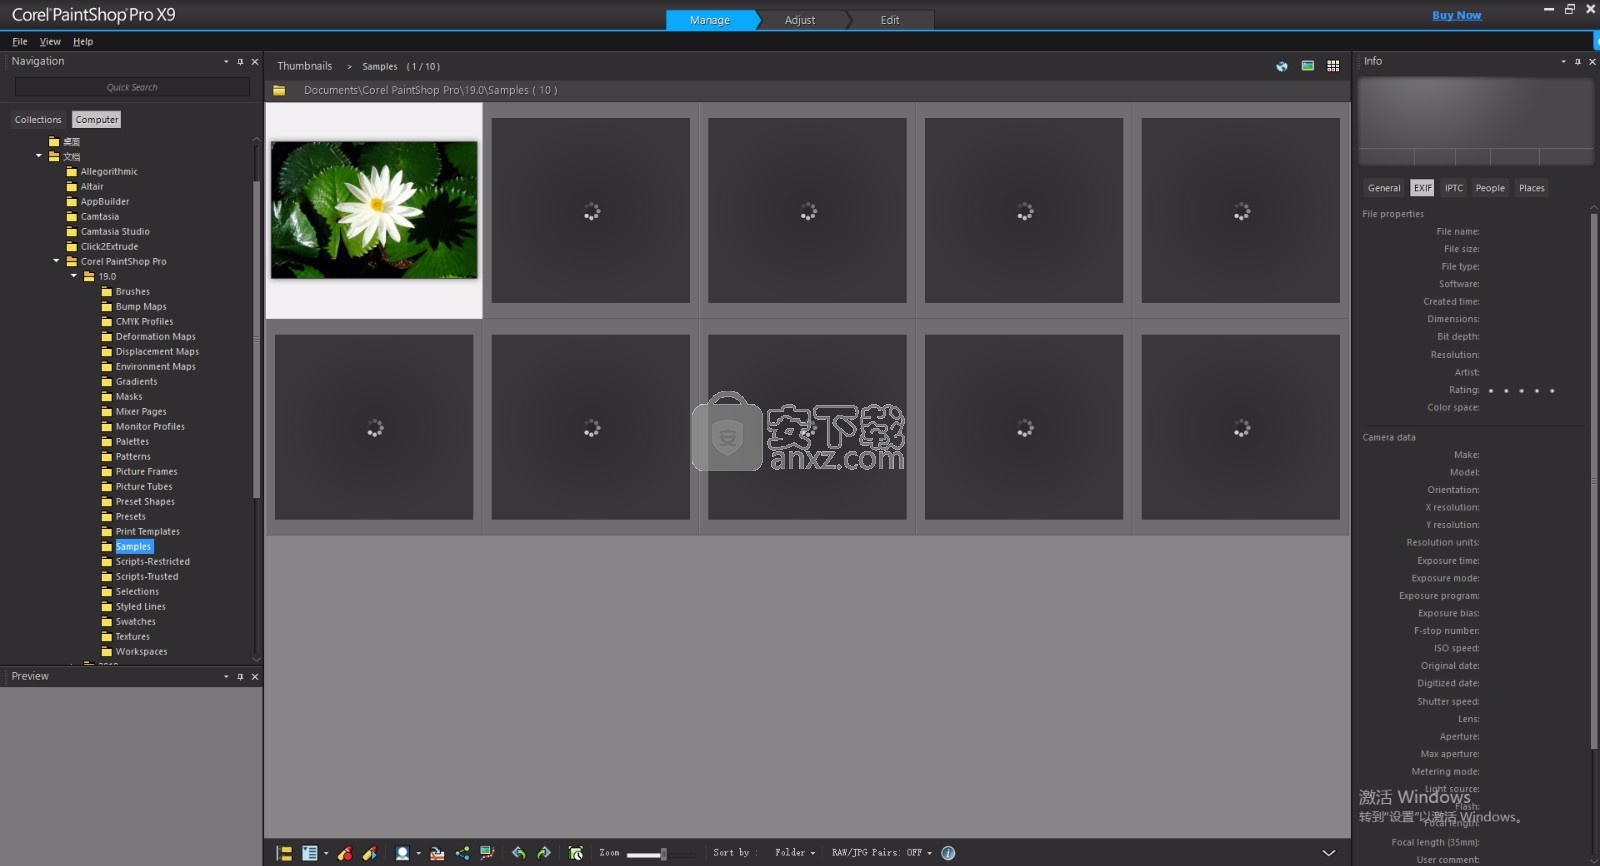Select the white lotus flower thumbnail
Screen dimensions: 1600x866
click(374, 210)
